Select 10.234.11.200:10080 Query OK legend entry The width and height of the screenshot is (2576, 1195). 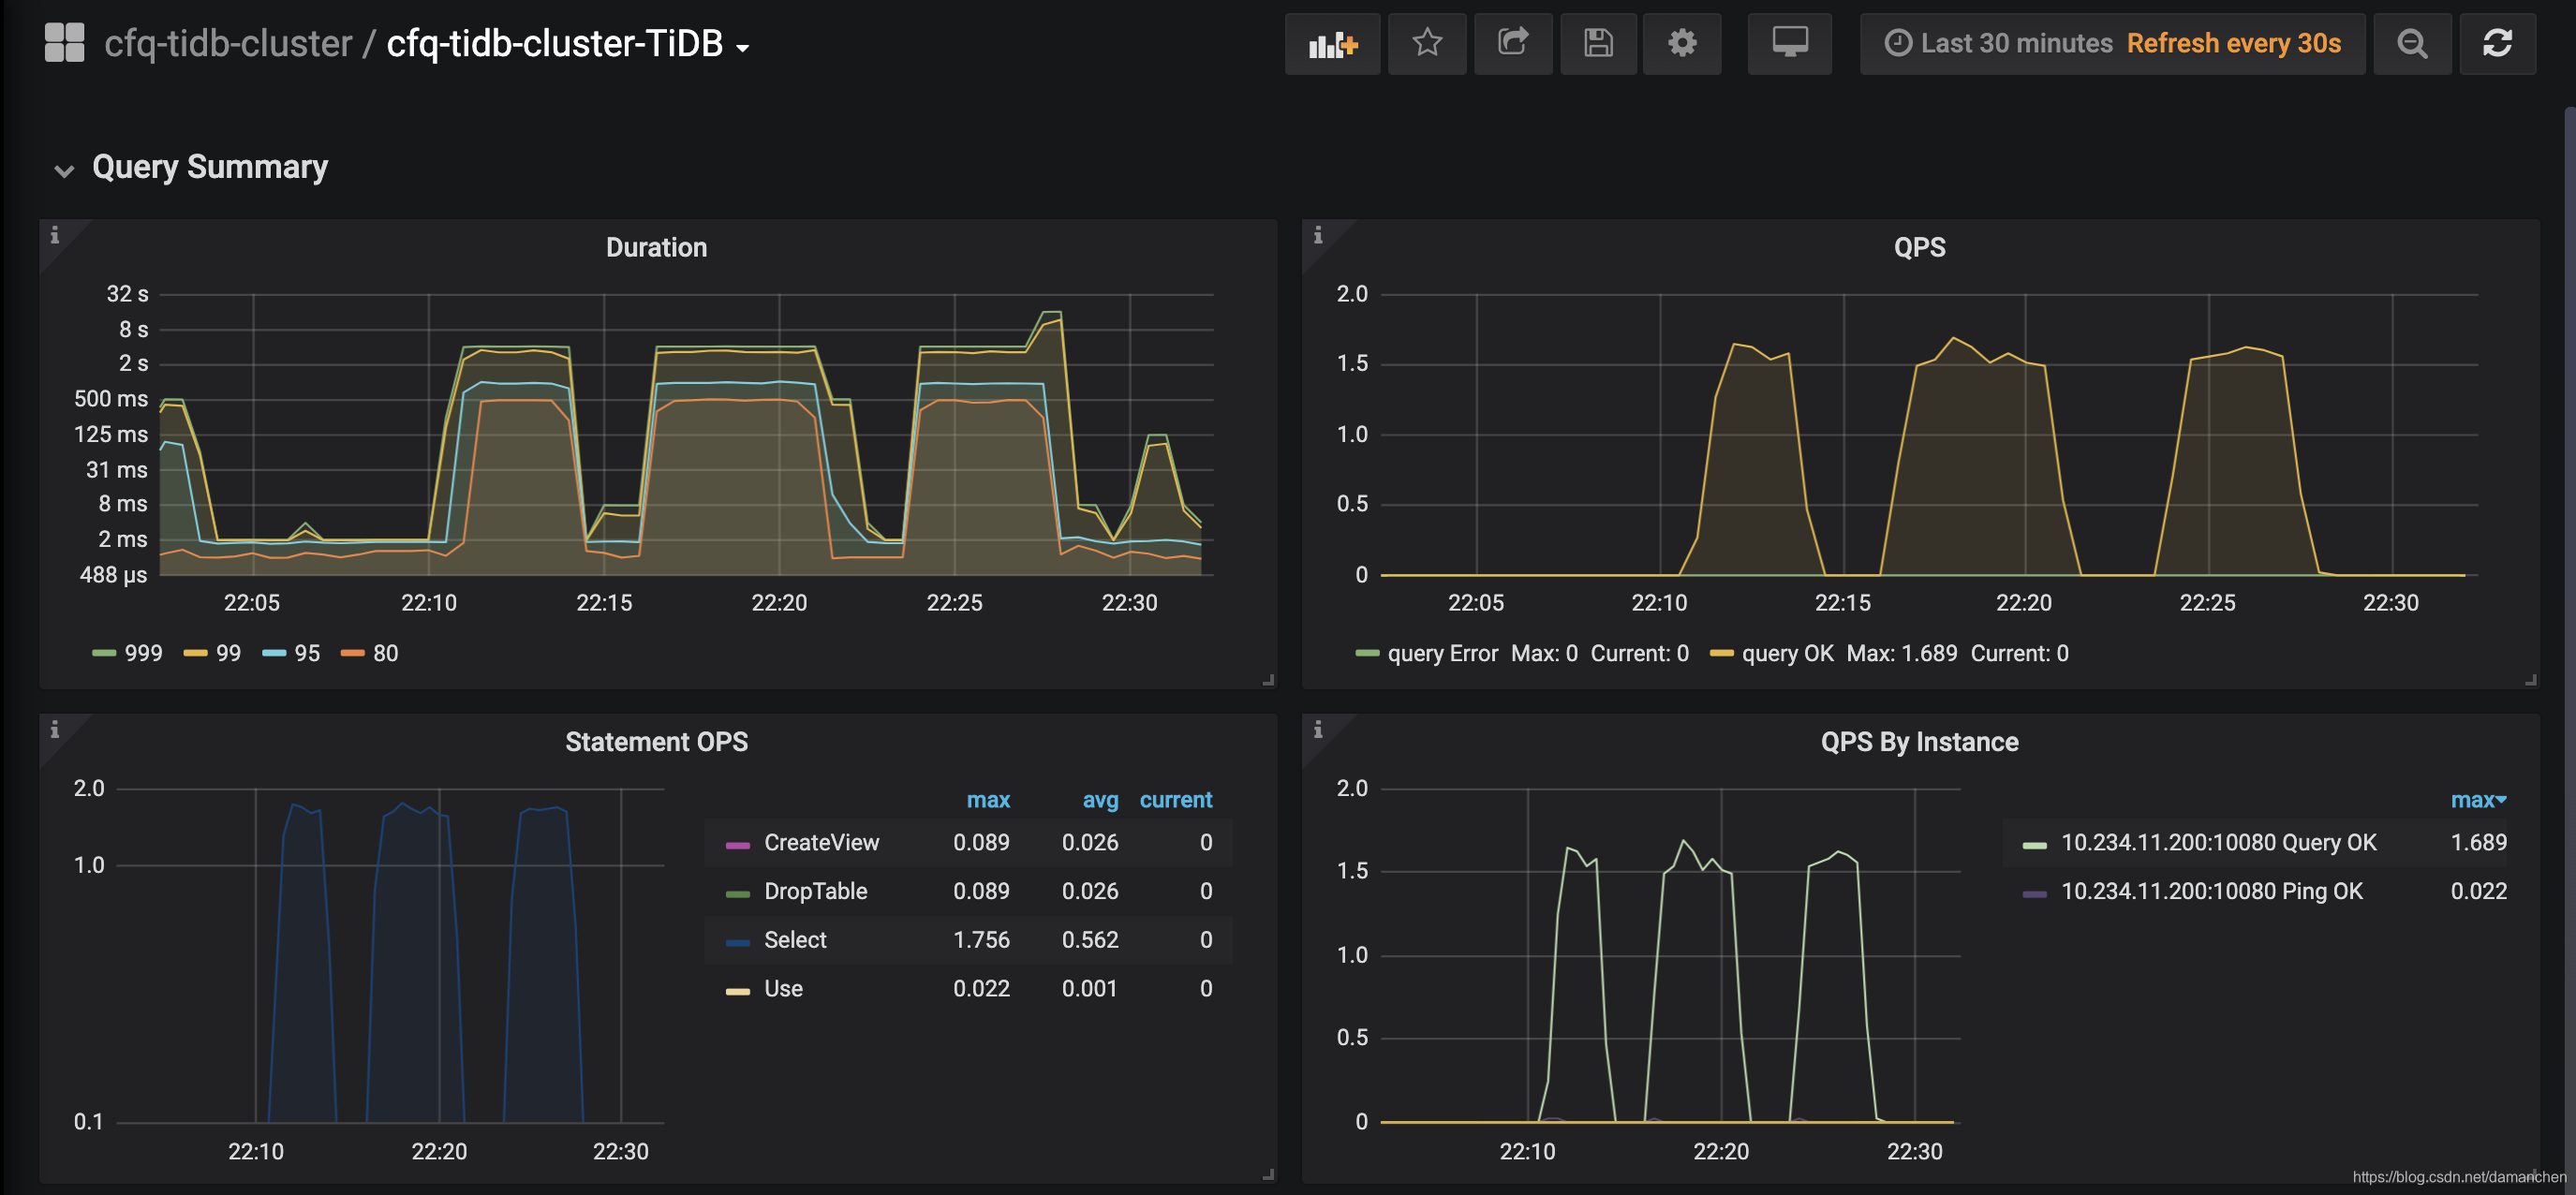pos(2219,842)
